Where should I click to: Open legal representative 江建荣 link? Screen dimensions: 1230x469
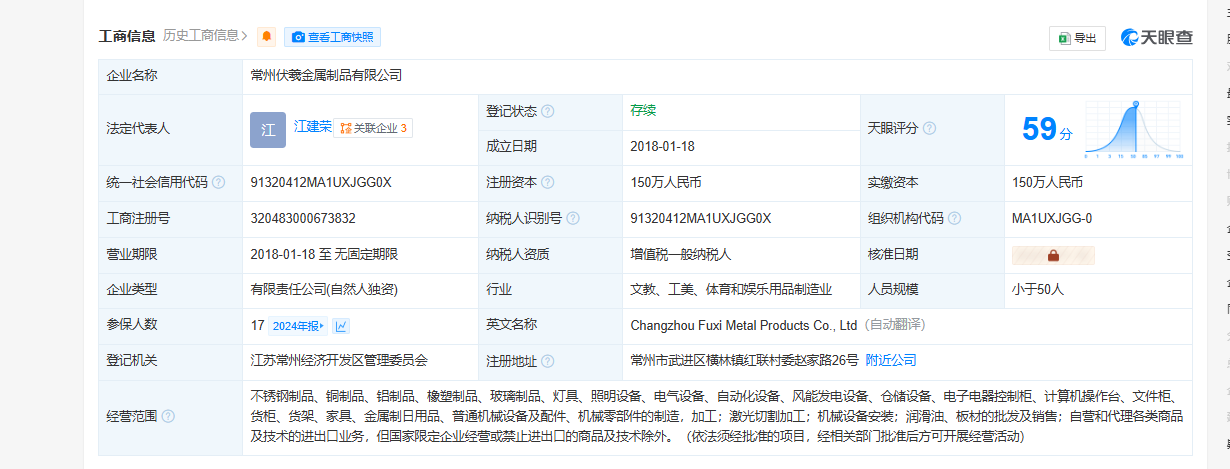pos(313,127)
